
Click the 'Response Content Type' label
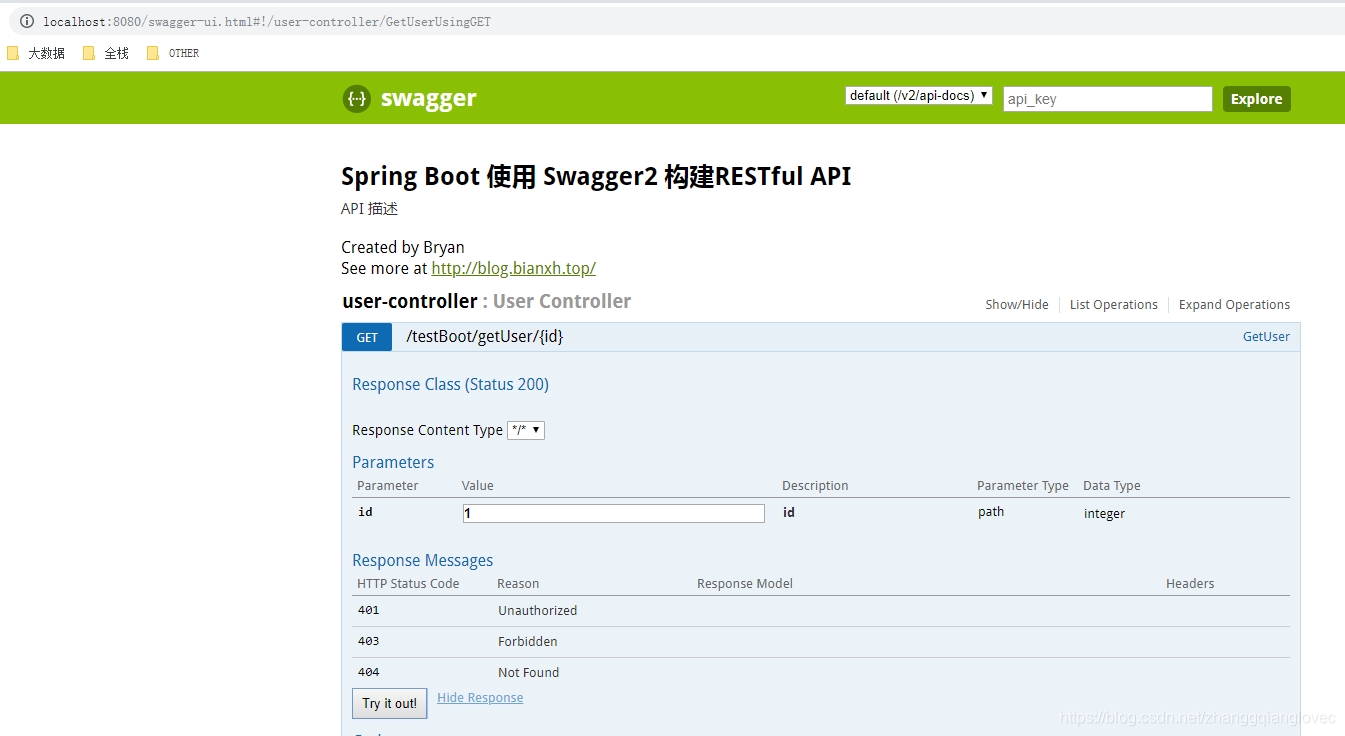click(x=428, y=430)
